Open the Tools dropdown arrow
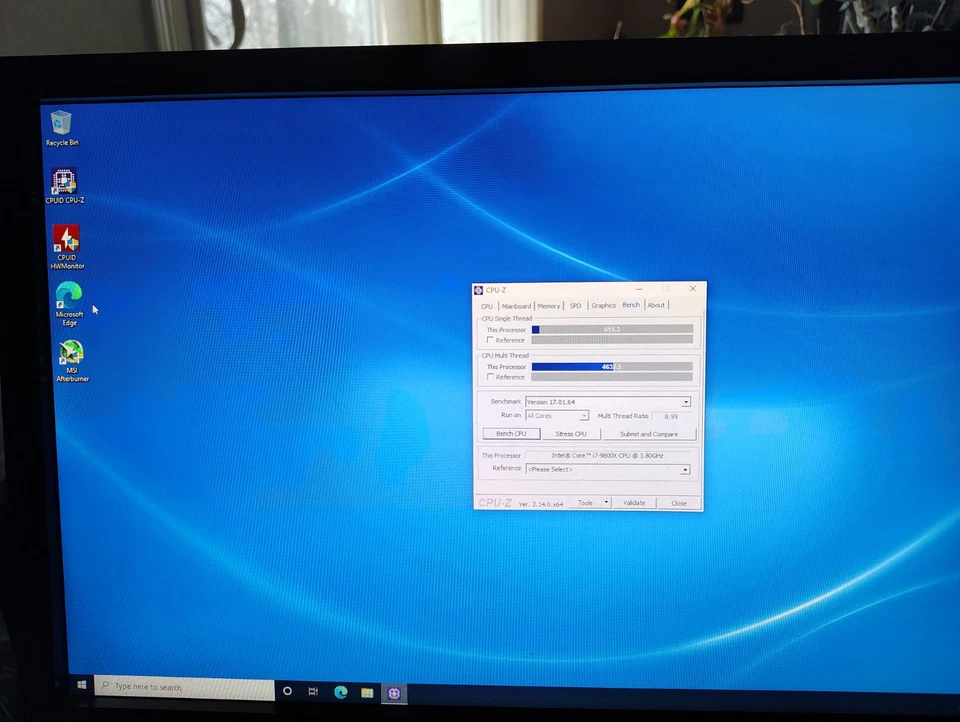This screenshot has height=722, width=960. [x=606, y=503]
